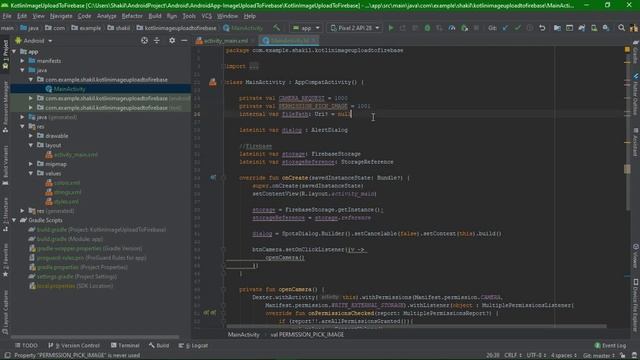
Task: Open the Project Structure toolbar icon
Action: (557, 28)
